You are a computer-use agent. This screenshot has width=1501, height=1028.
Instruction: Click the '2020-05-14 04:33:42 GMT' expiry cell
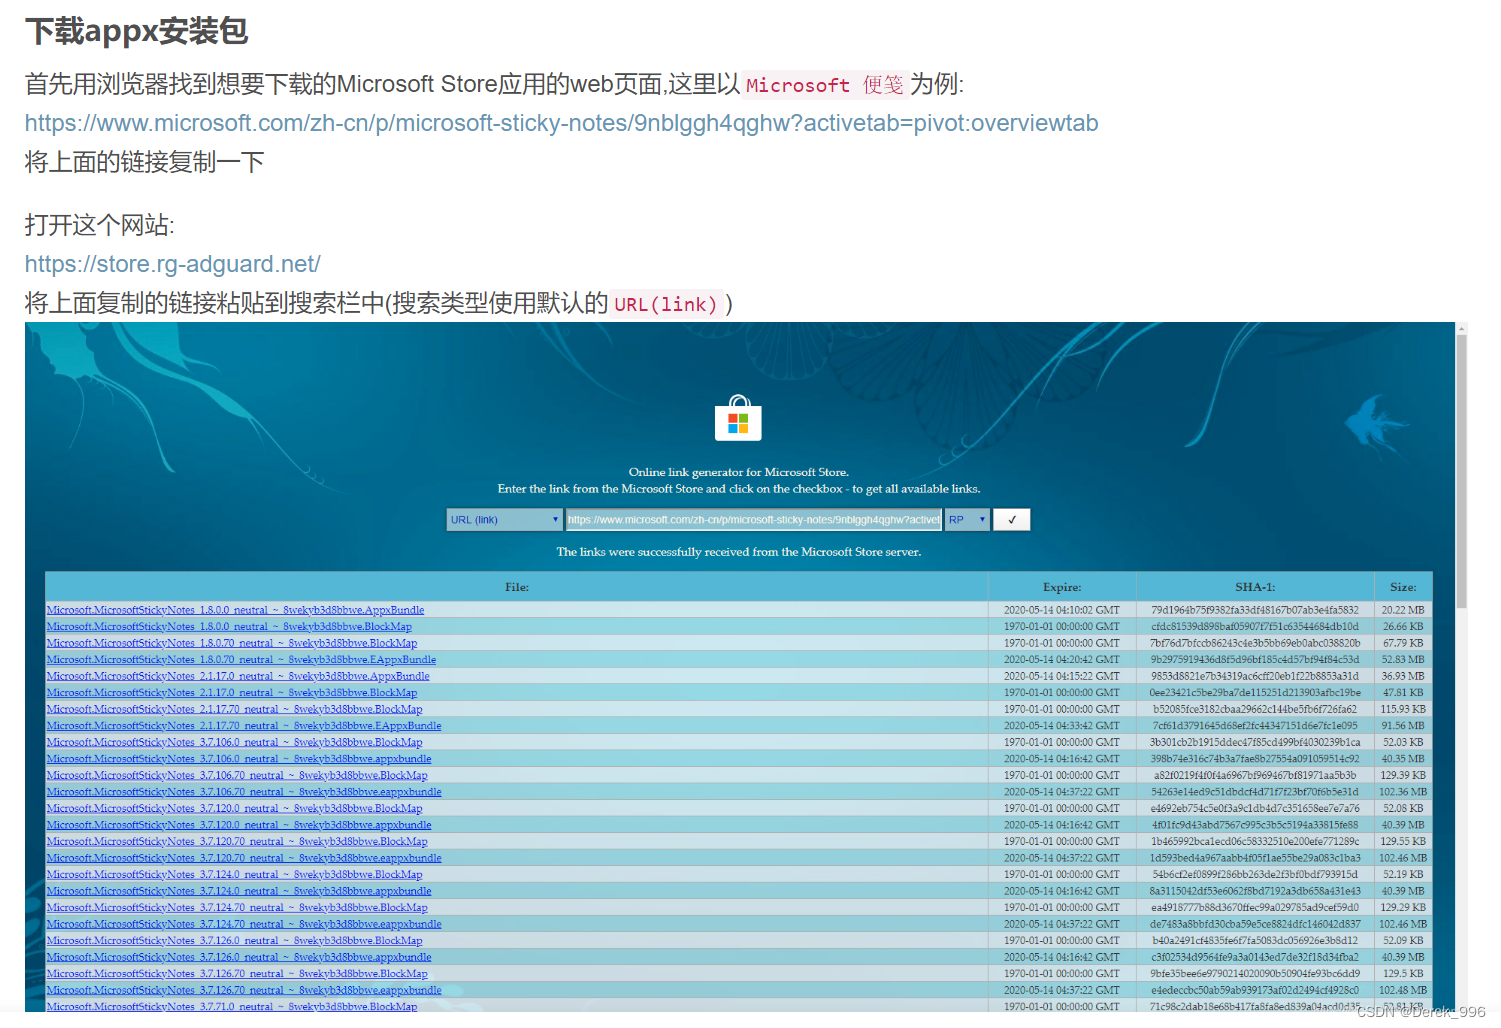tap(1062, 726)
